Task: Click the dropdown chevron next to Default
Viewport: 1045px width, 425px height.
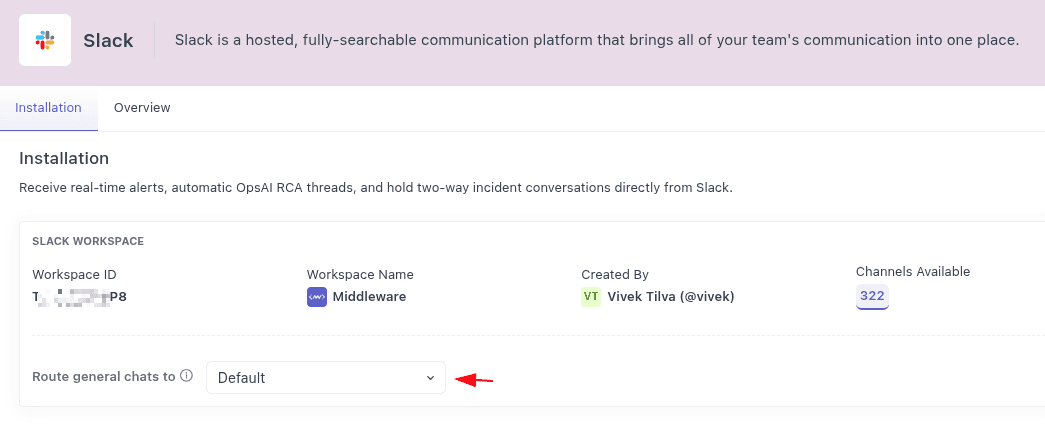Action: pyautogui.click(x=430, y=378)
